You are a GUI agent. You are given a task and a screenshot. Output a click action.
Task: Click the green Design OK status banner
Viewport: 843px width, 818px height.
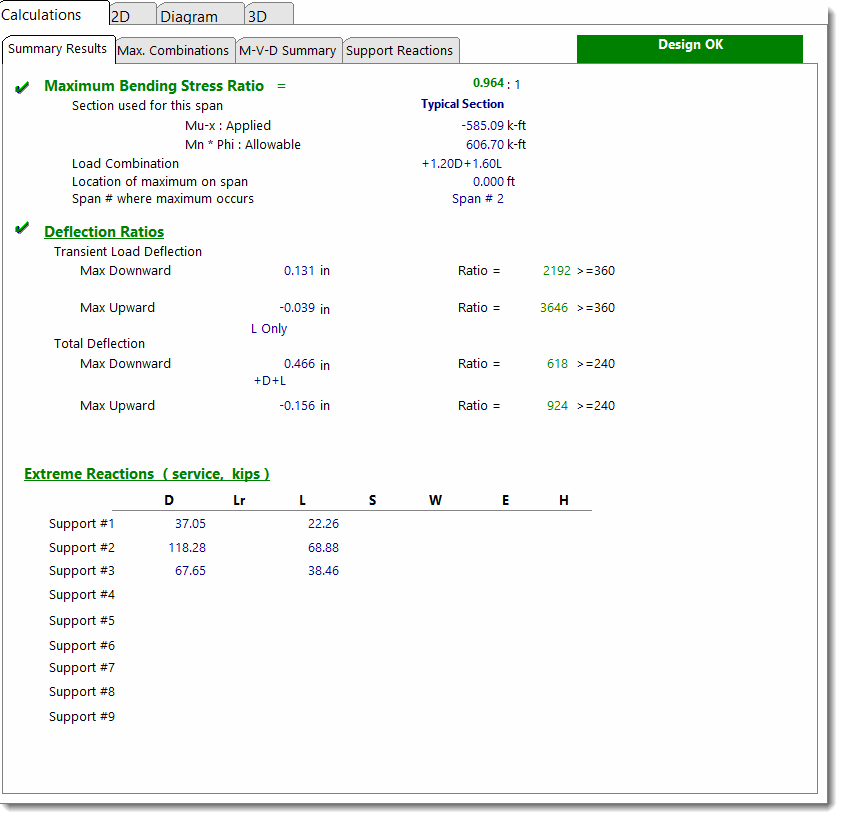tap(689, 47)
